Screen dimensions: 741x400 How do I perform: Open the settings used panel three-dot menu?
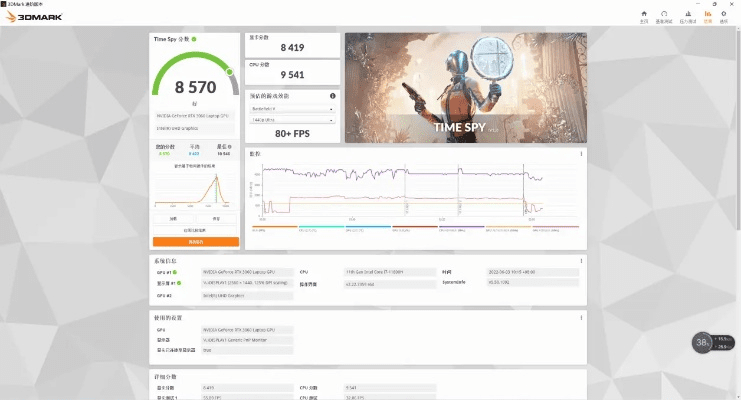(581, 318)
